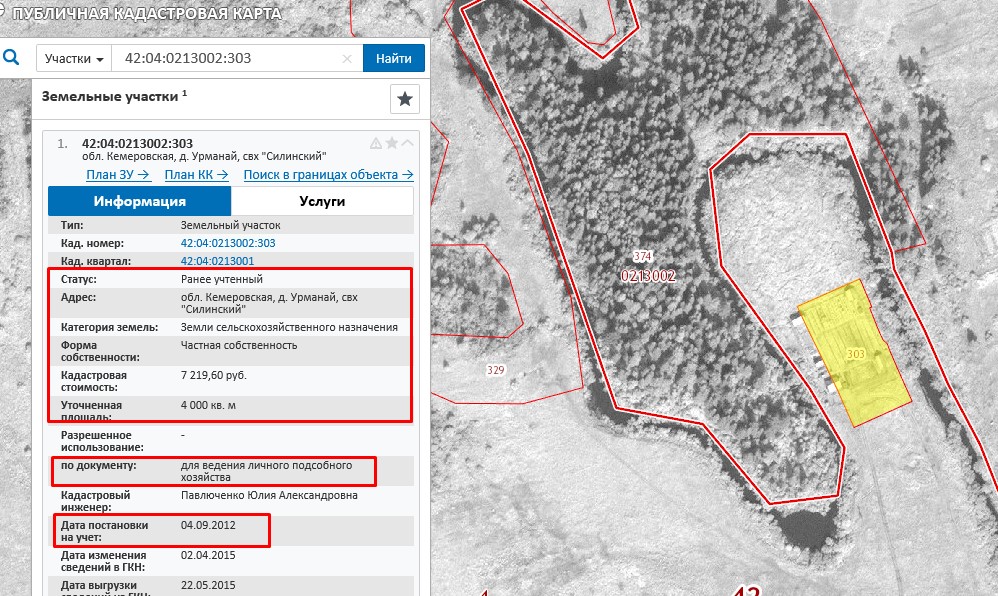The height and width of the screenshot is (596, 998).
Task: Select the yellow highlighted parcel 303
Action: point(856,353)
